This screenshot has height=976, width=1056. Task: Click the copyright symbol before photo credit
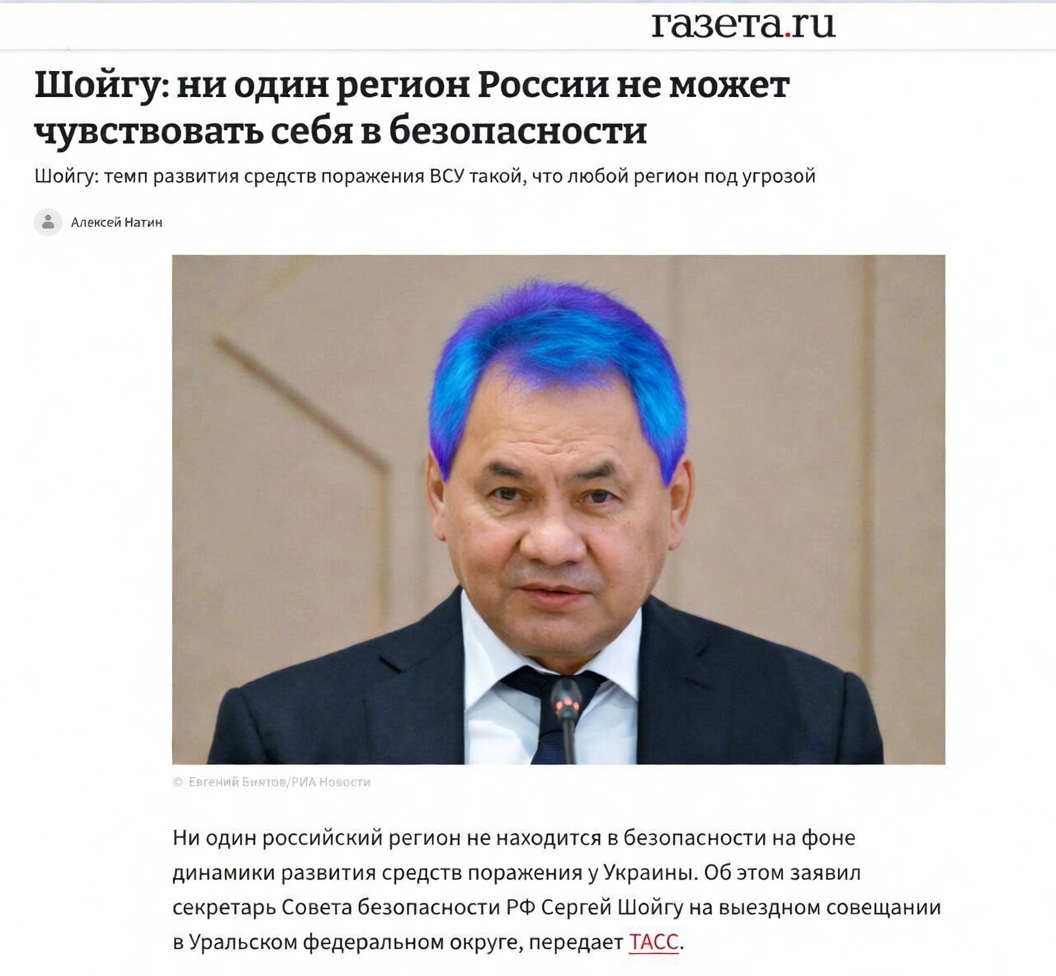[x=178, y=782]
